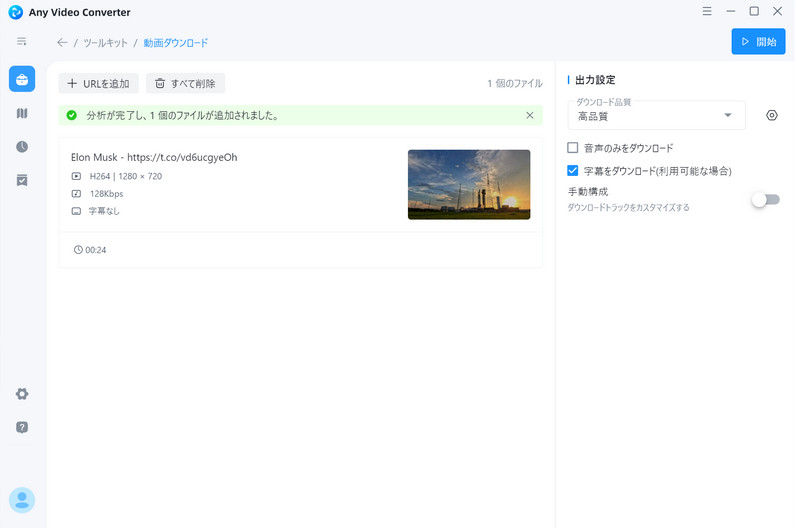Open the toolkit briefcase sidebar icon

(22, 79)
